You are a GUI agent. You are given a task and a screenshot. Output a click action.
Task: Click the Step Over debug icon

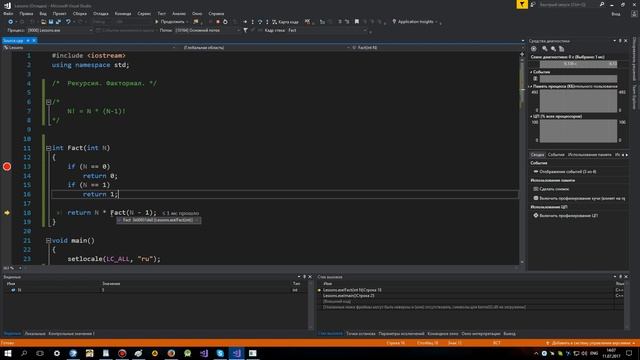pos(260,22)
